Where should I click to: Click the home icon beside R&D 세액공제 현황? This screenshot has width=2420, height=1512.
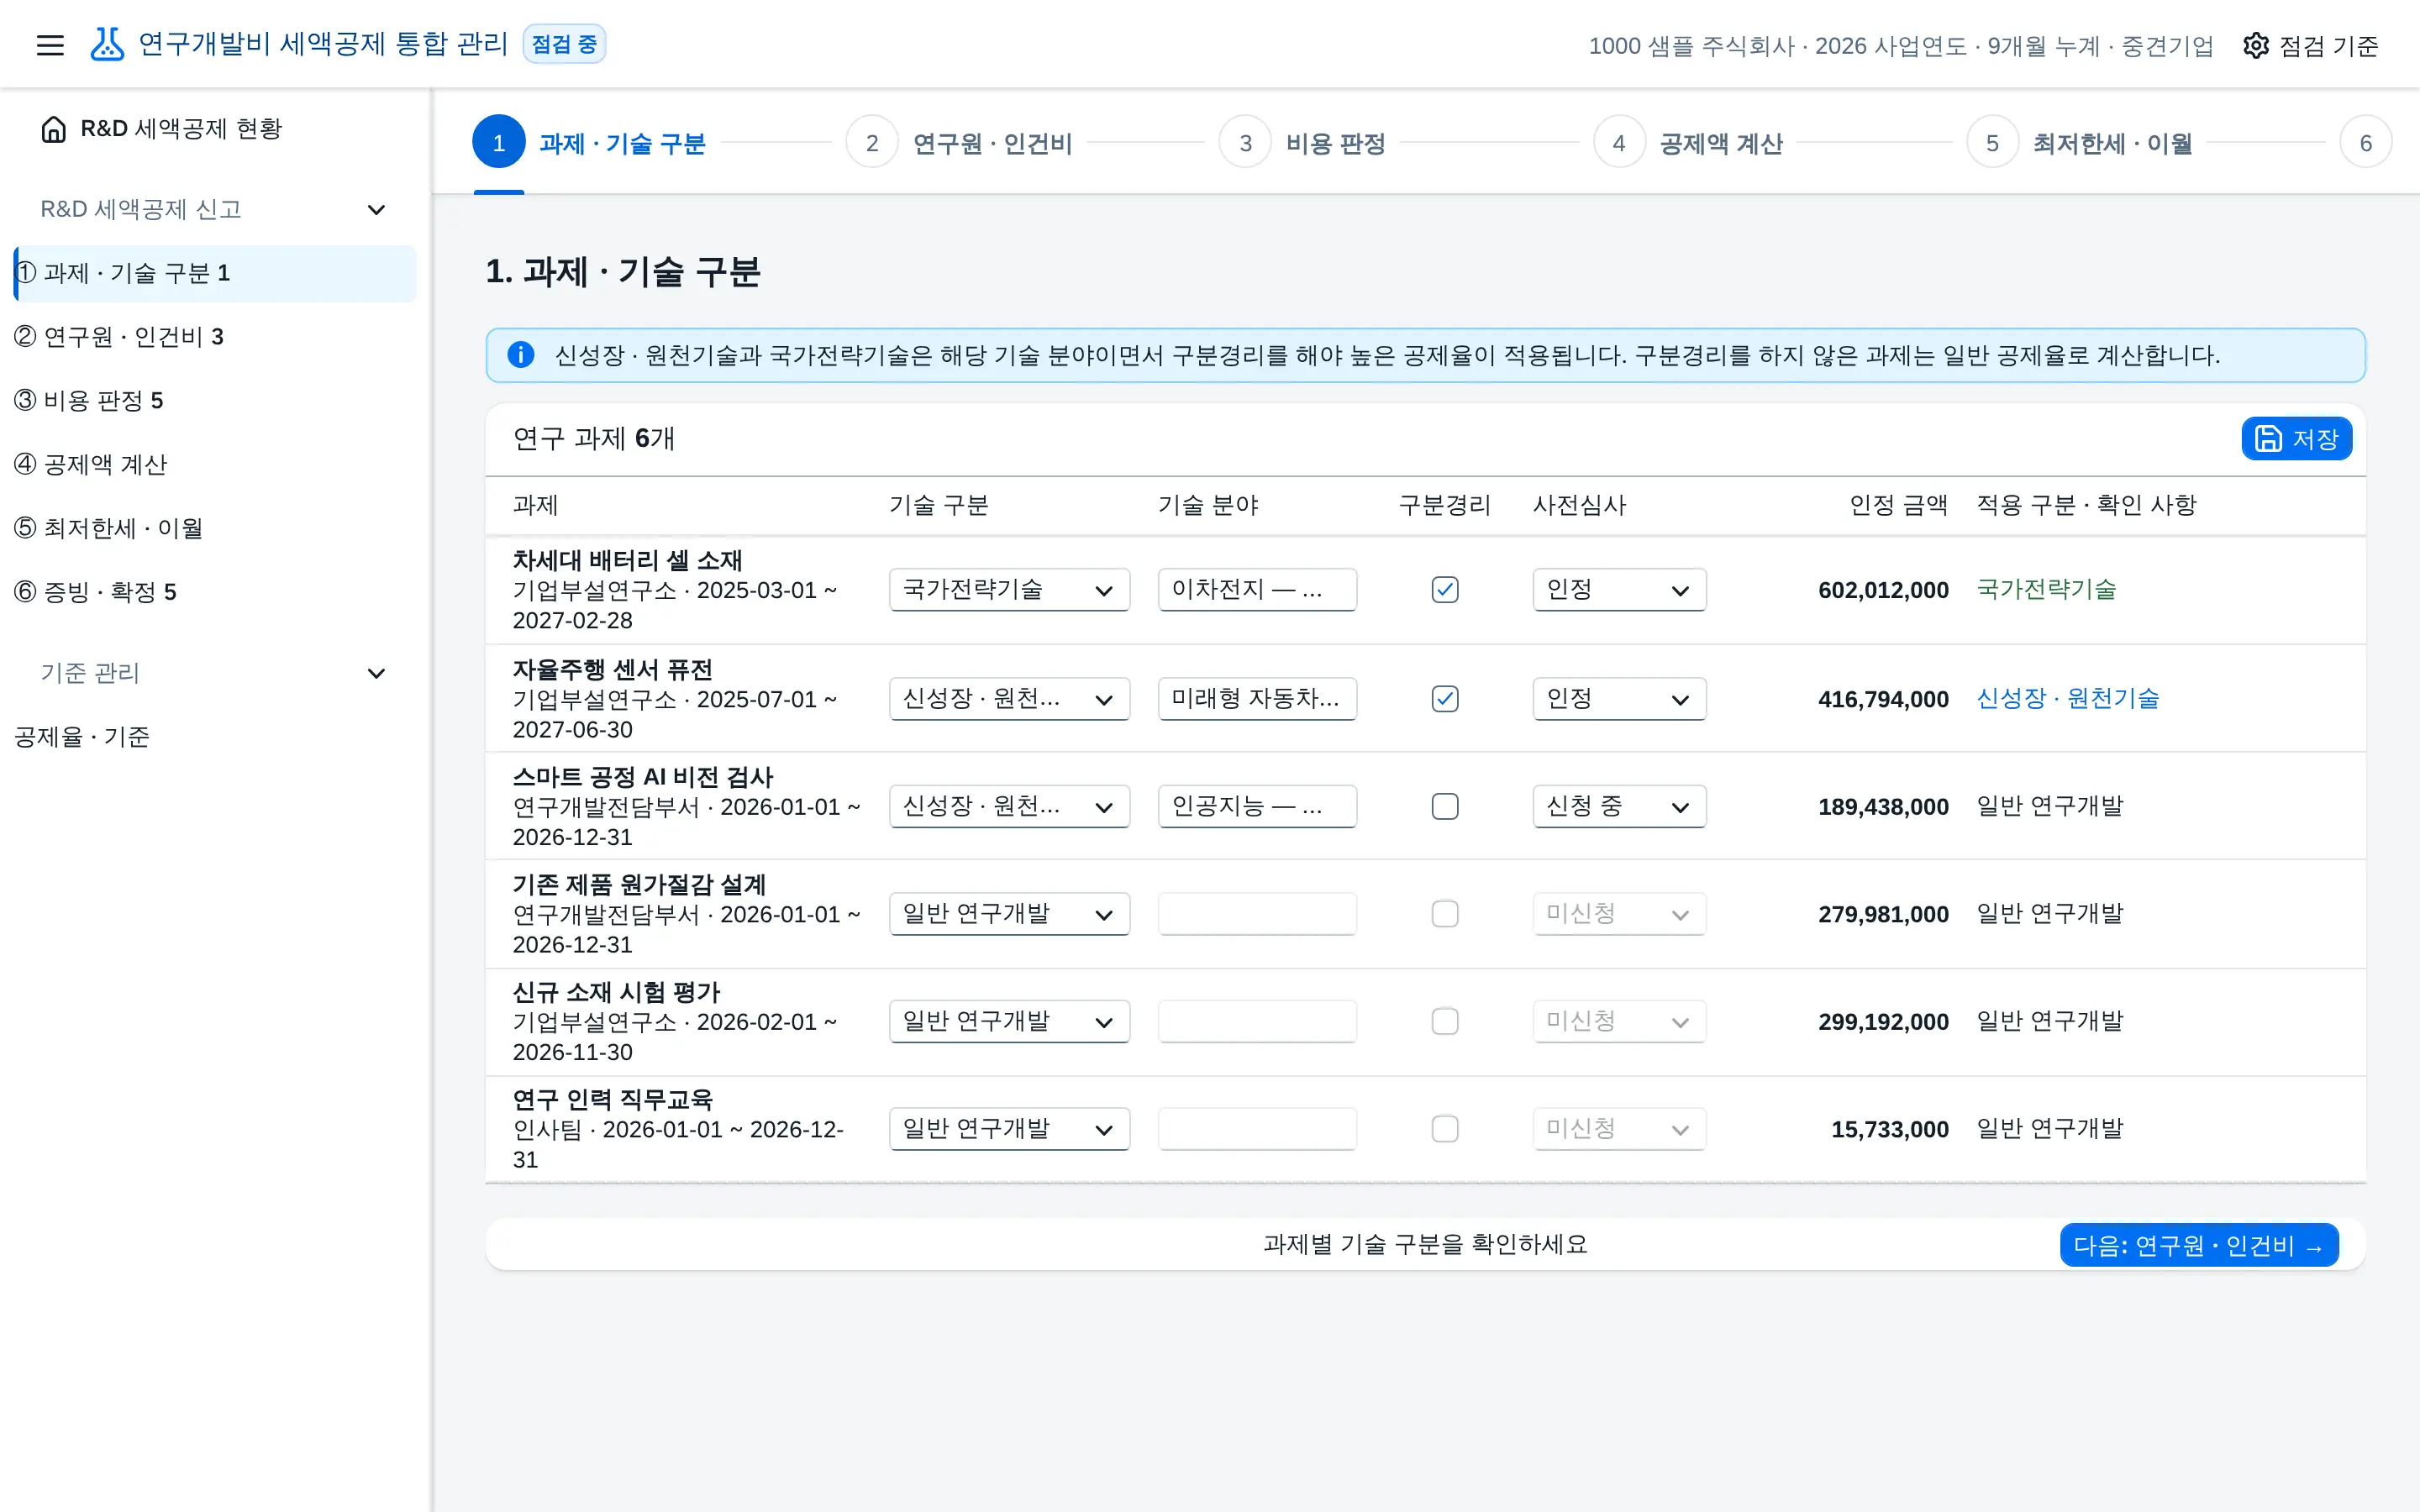54,129
